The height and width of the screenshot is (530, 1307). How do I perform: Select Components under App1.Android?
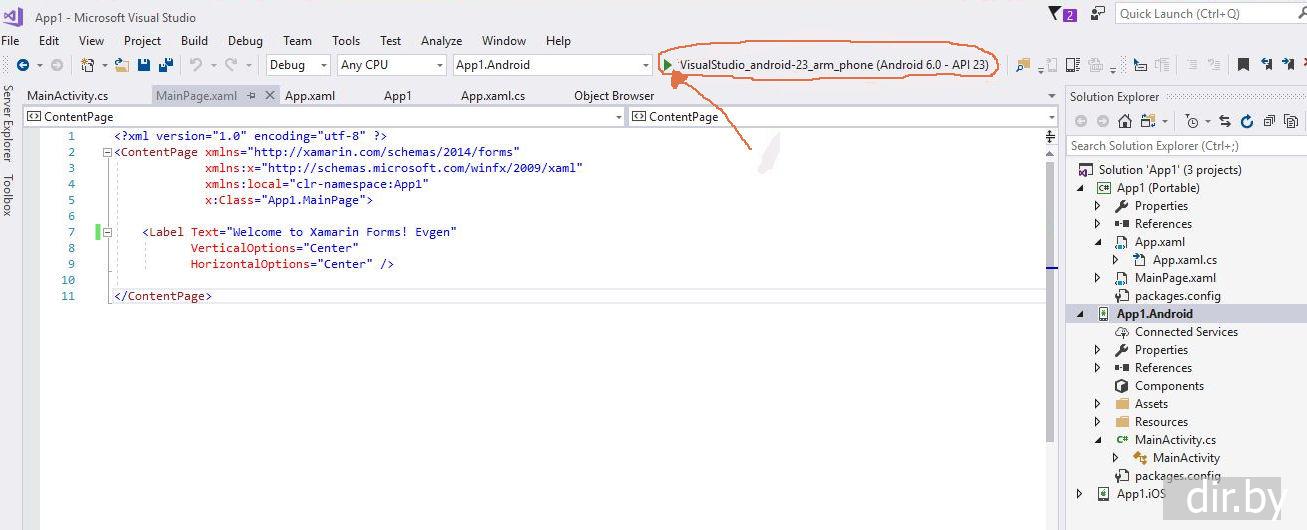tap(1169, 386)
